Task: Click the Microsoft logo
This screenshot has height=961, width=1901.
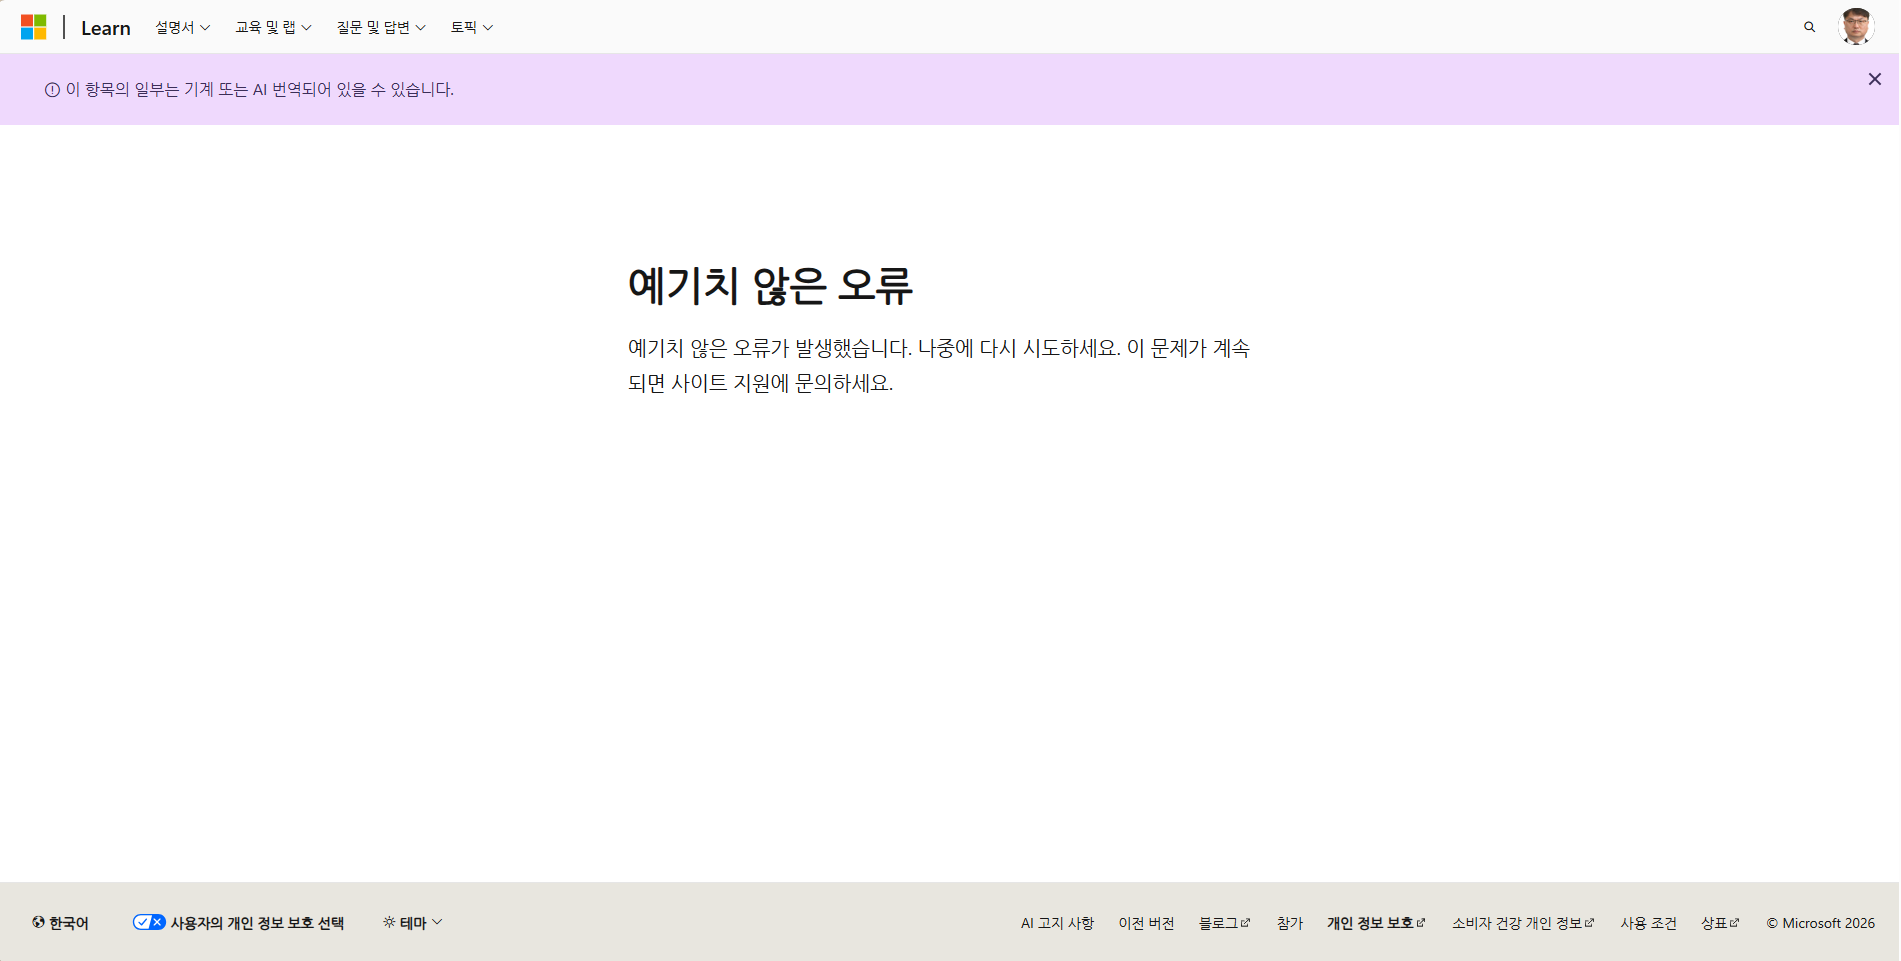Action: pos(34,27)
